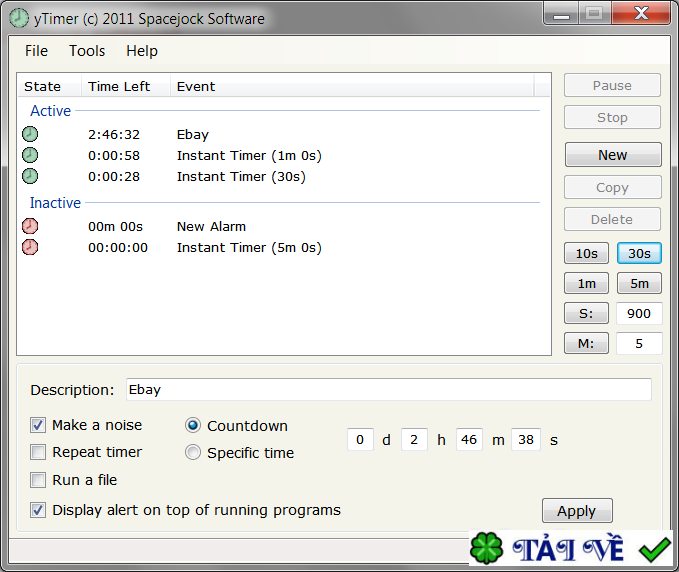The width and height of the screenshot is (679, 572).
Task: Click the green clock icon for Ebay timer
Action: click(30, 134)
